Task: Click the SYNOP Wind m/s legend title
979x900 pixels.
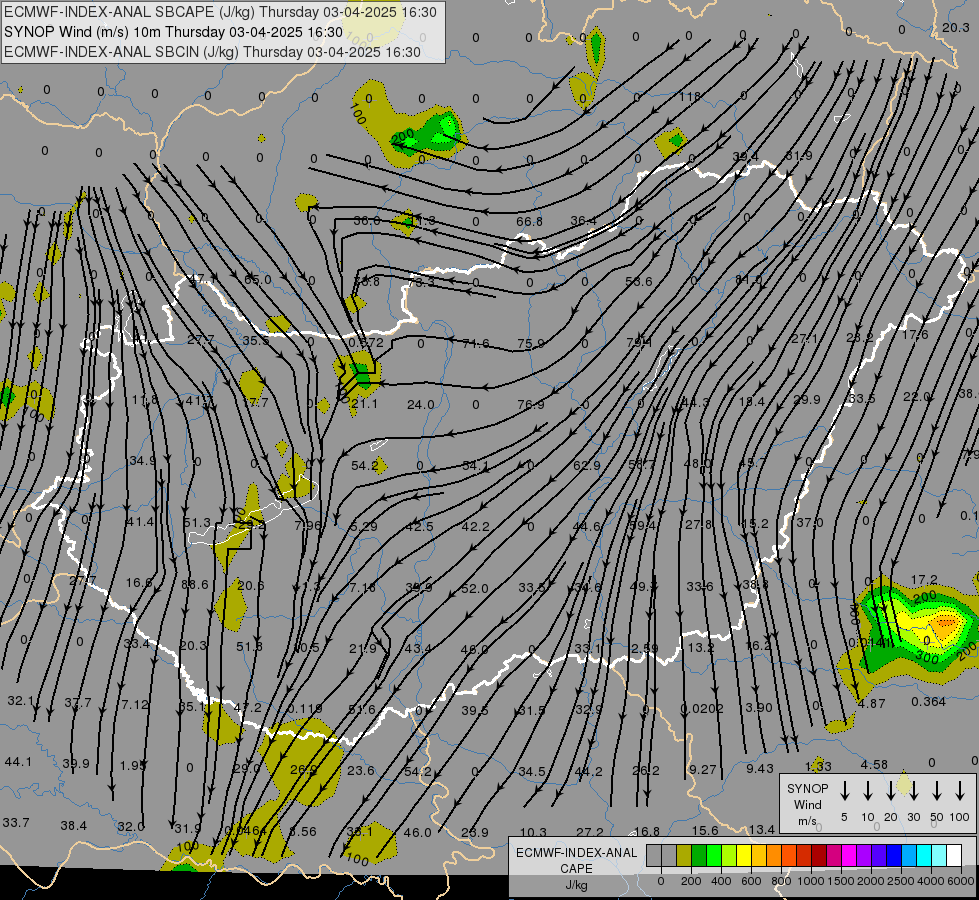Action: 807,804
